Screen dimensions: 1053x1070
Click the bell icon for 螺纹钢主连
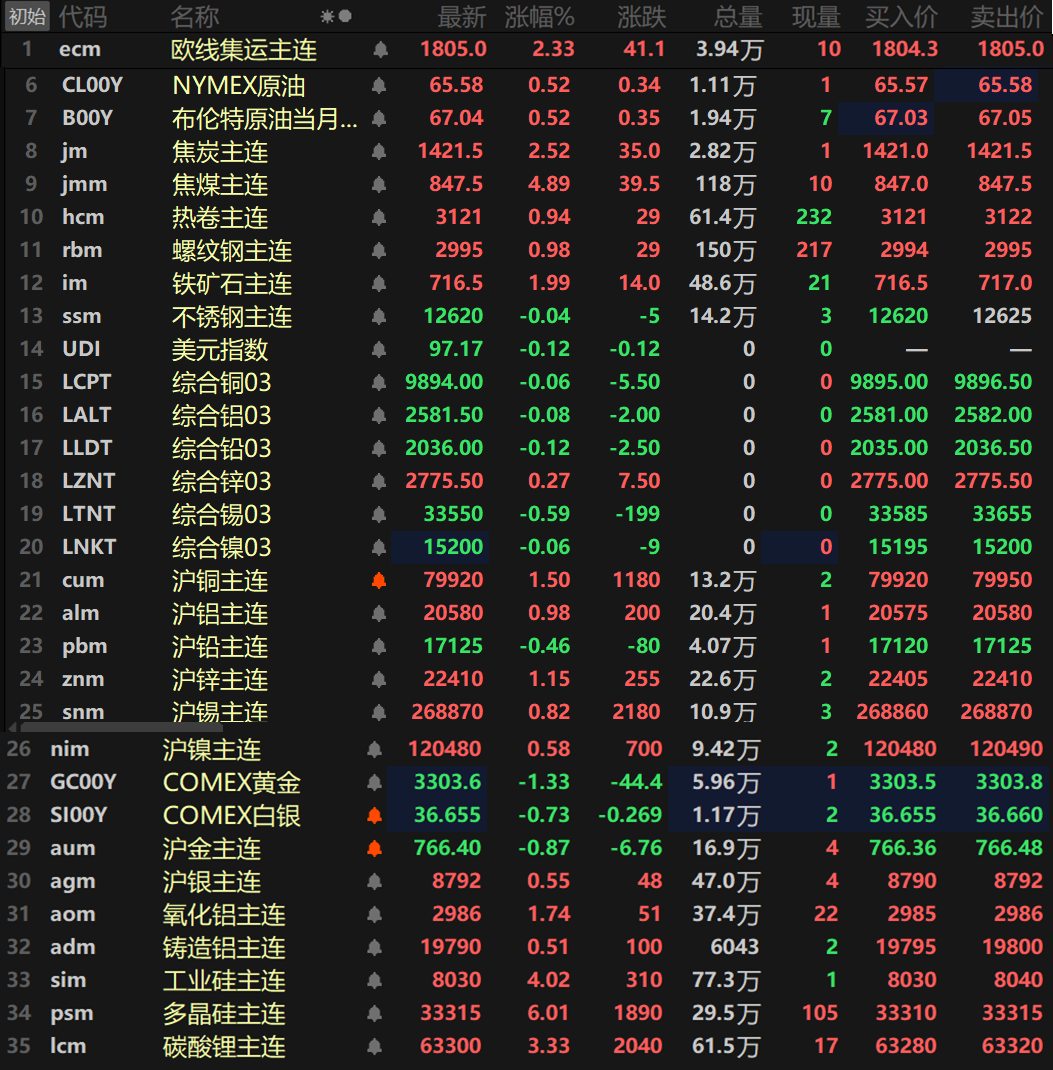tap(379, 250)
